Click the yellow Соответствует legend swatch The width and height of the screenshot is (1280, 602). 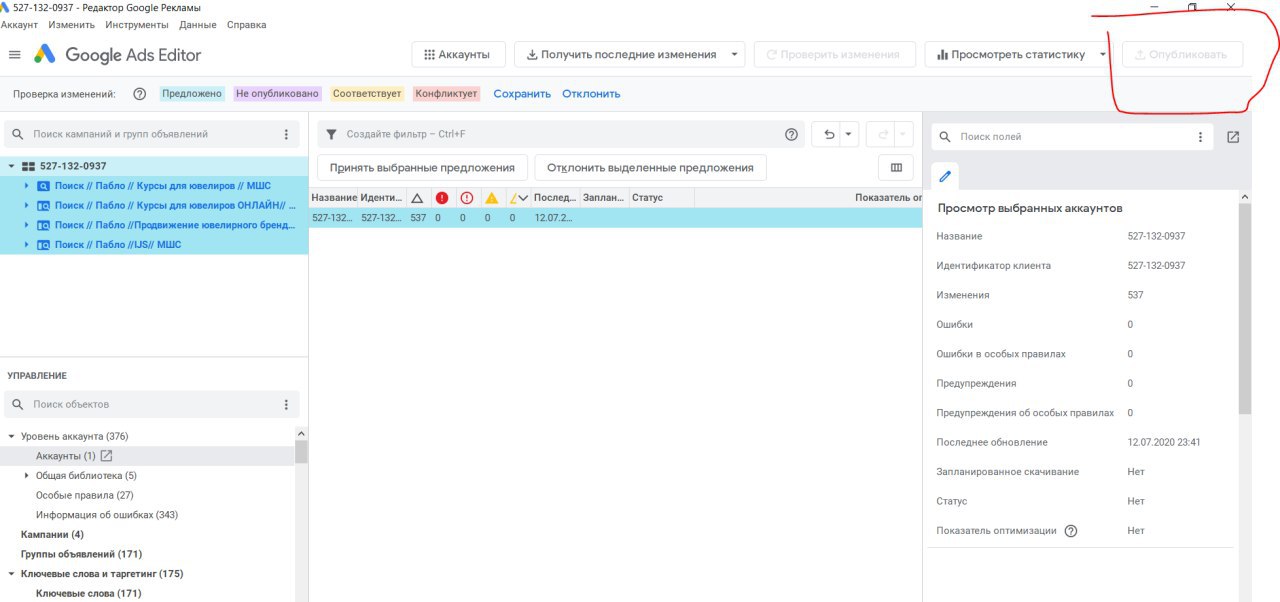pos(367,94)
